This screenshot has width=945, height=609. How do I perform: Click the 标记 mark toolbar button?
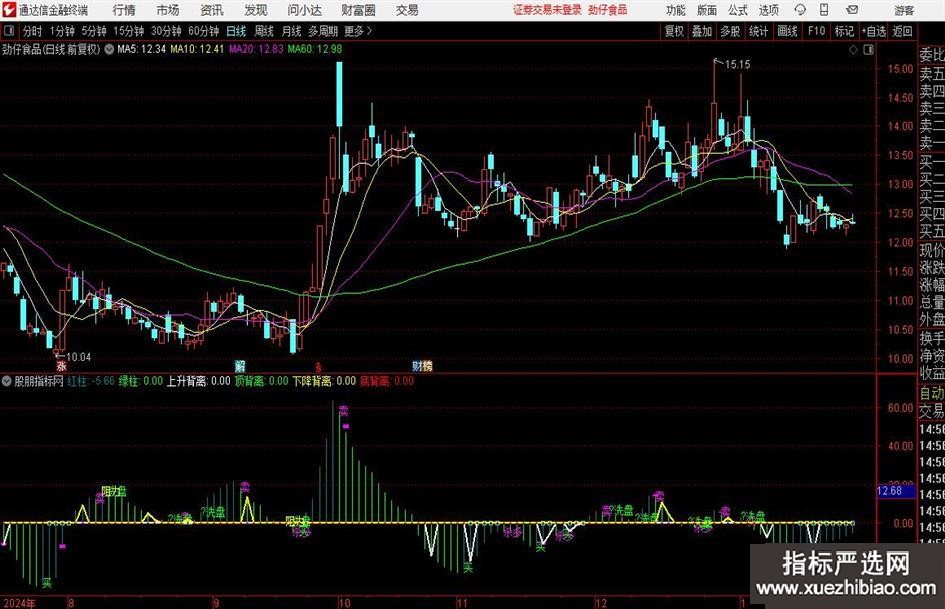(844, 31)
